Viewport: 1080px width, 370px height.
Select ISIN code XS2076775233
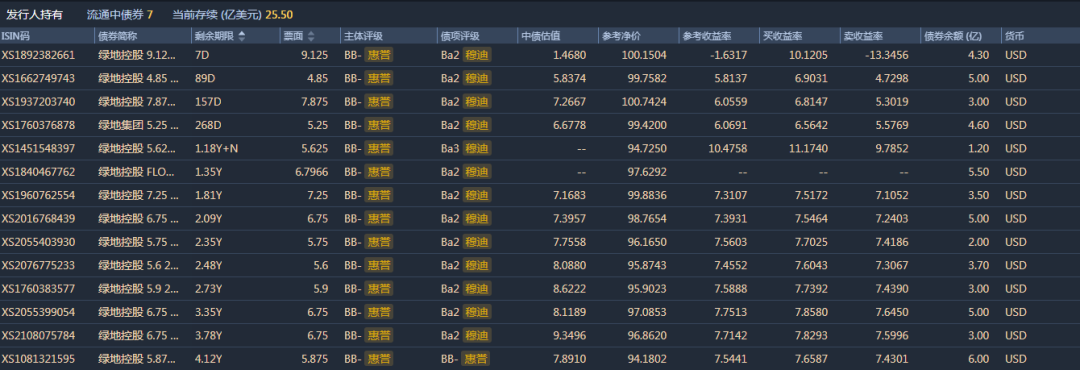[x=39, y=265]
